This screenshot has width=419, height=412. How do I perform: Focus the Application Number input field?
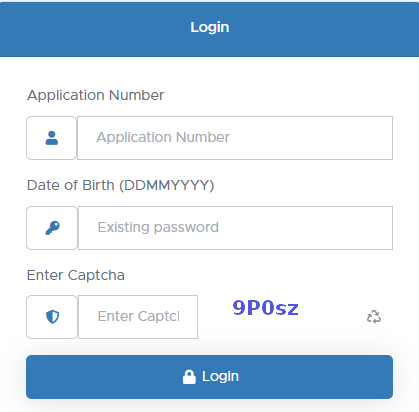235,138
